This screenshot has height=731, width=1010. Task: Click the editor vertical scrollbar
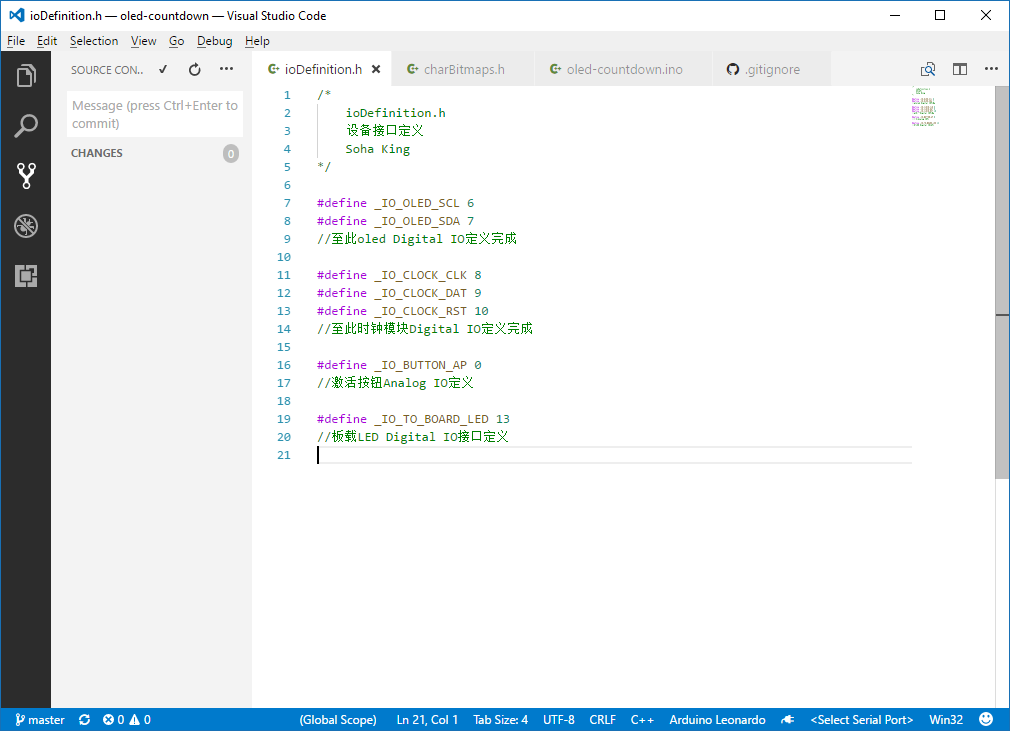click(x=1002, y=282)
